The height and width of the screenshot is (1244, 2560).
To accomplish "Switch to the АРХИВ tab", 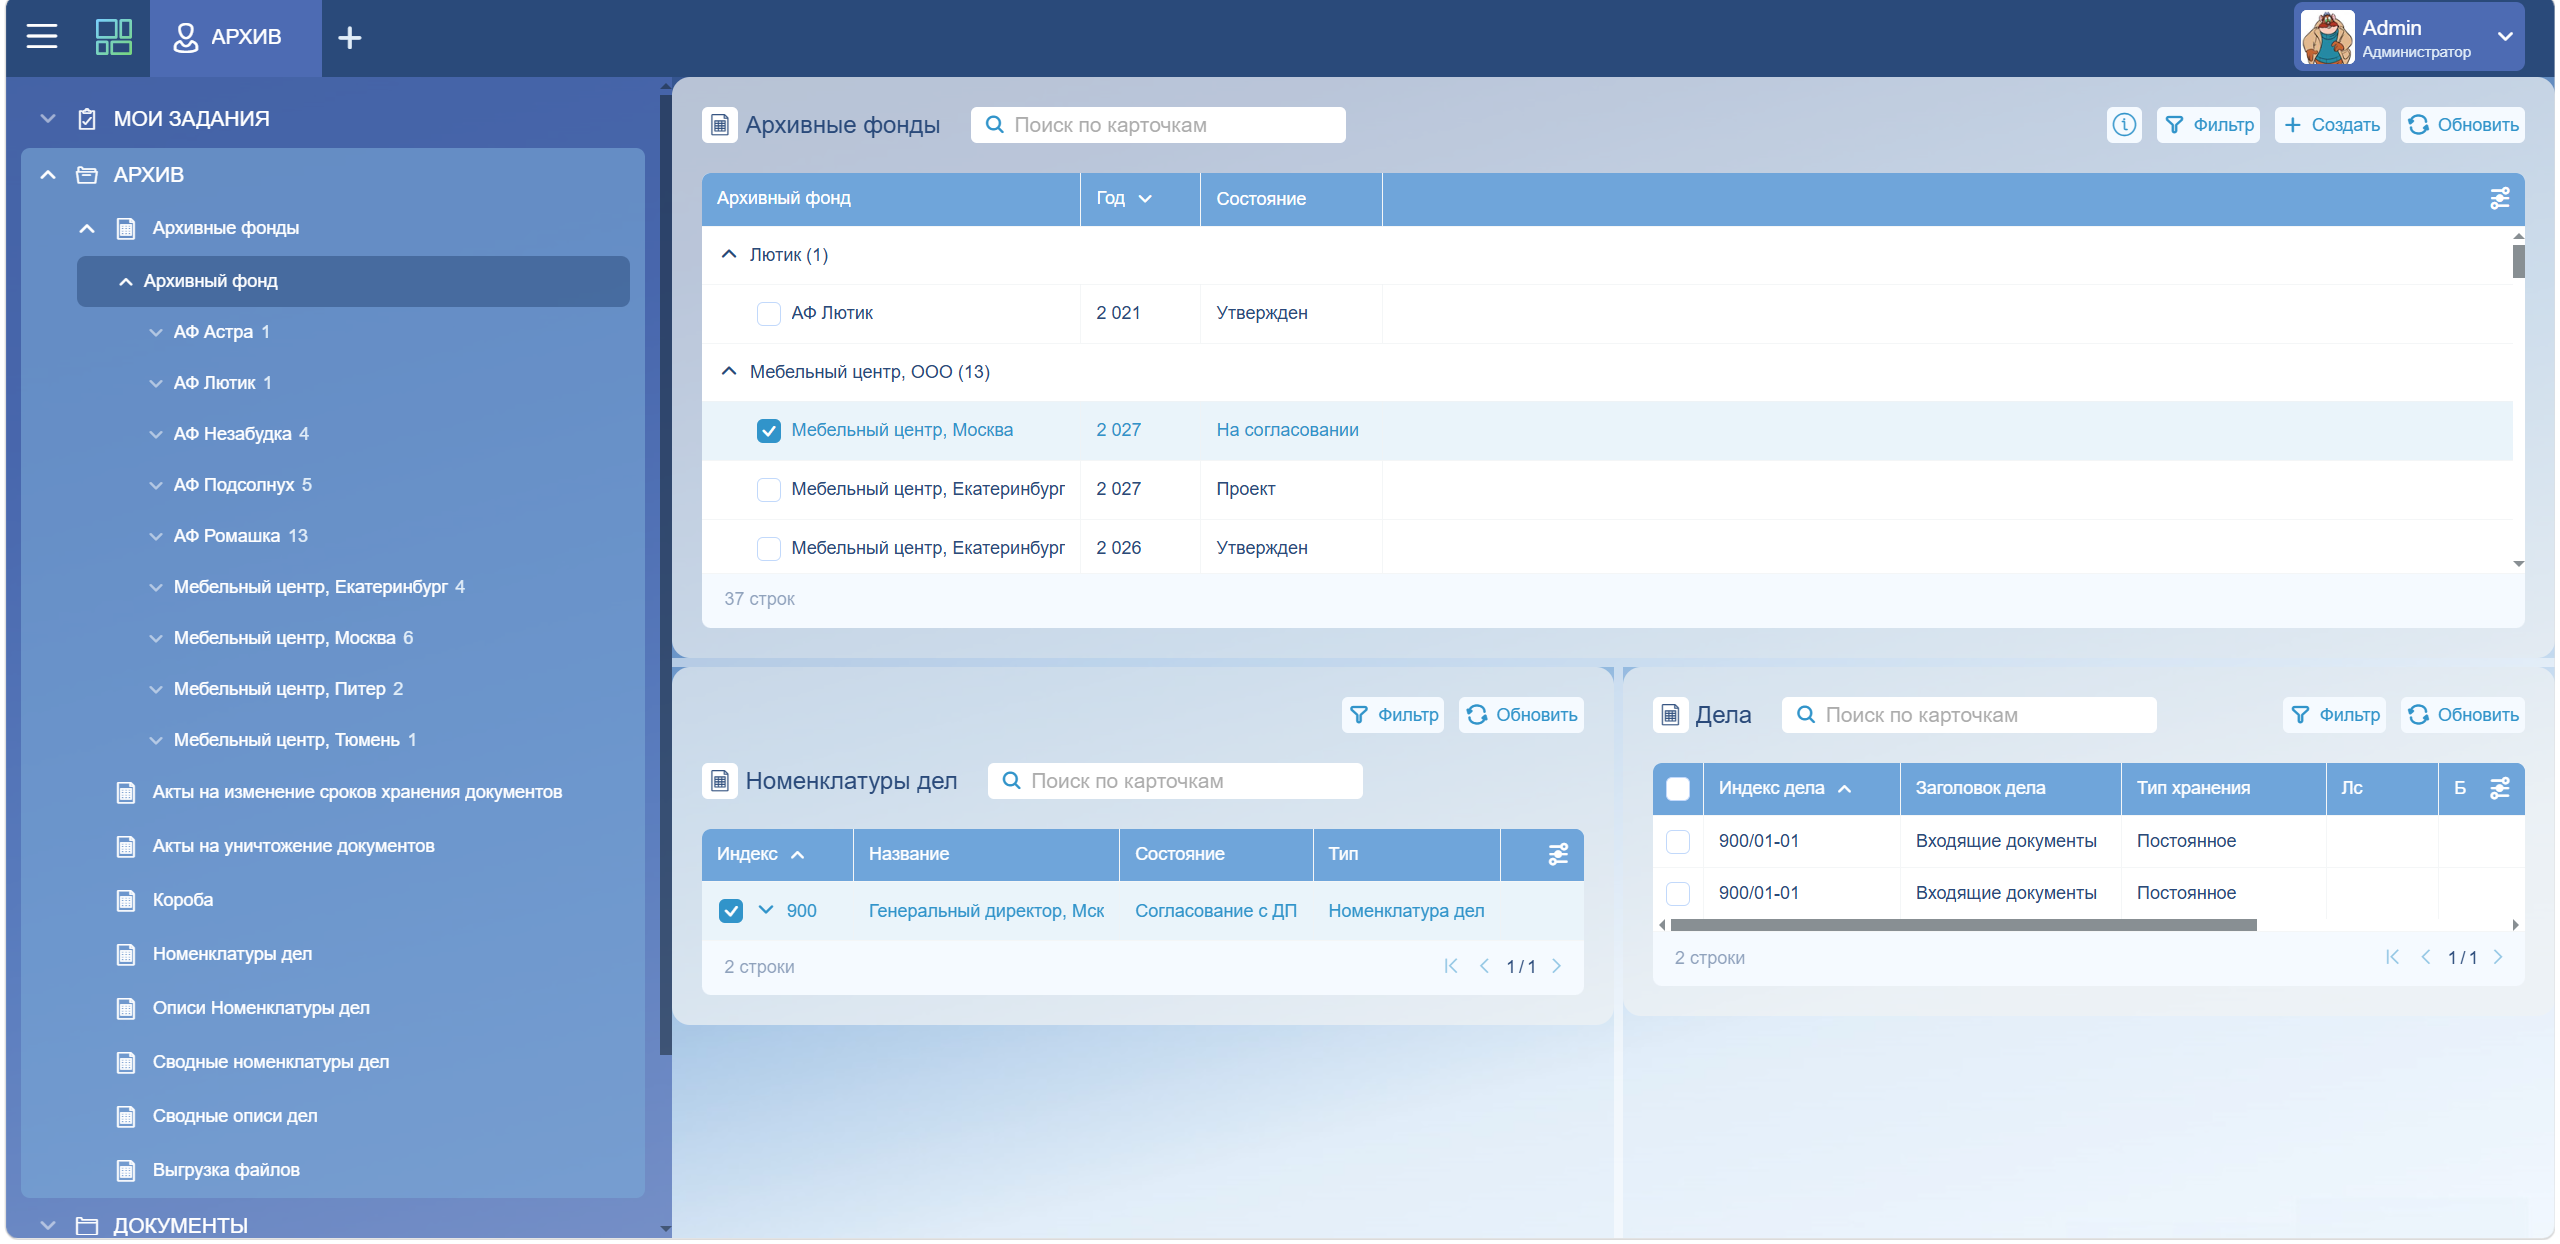I will click(236, 38).
